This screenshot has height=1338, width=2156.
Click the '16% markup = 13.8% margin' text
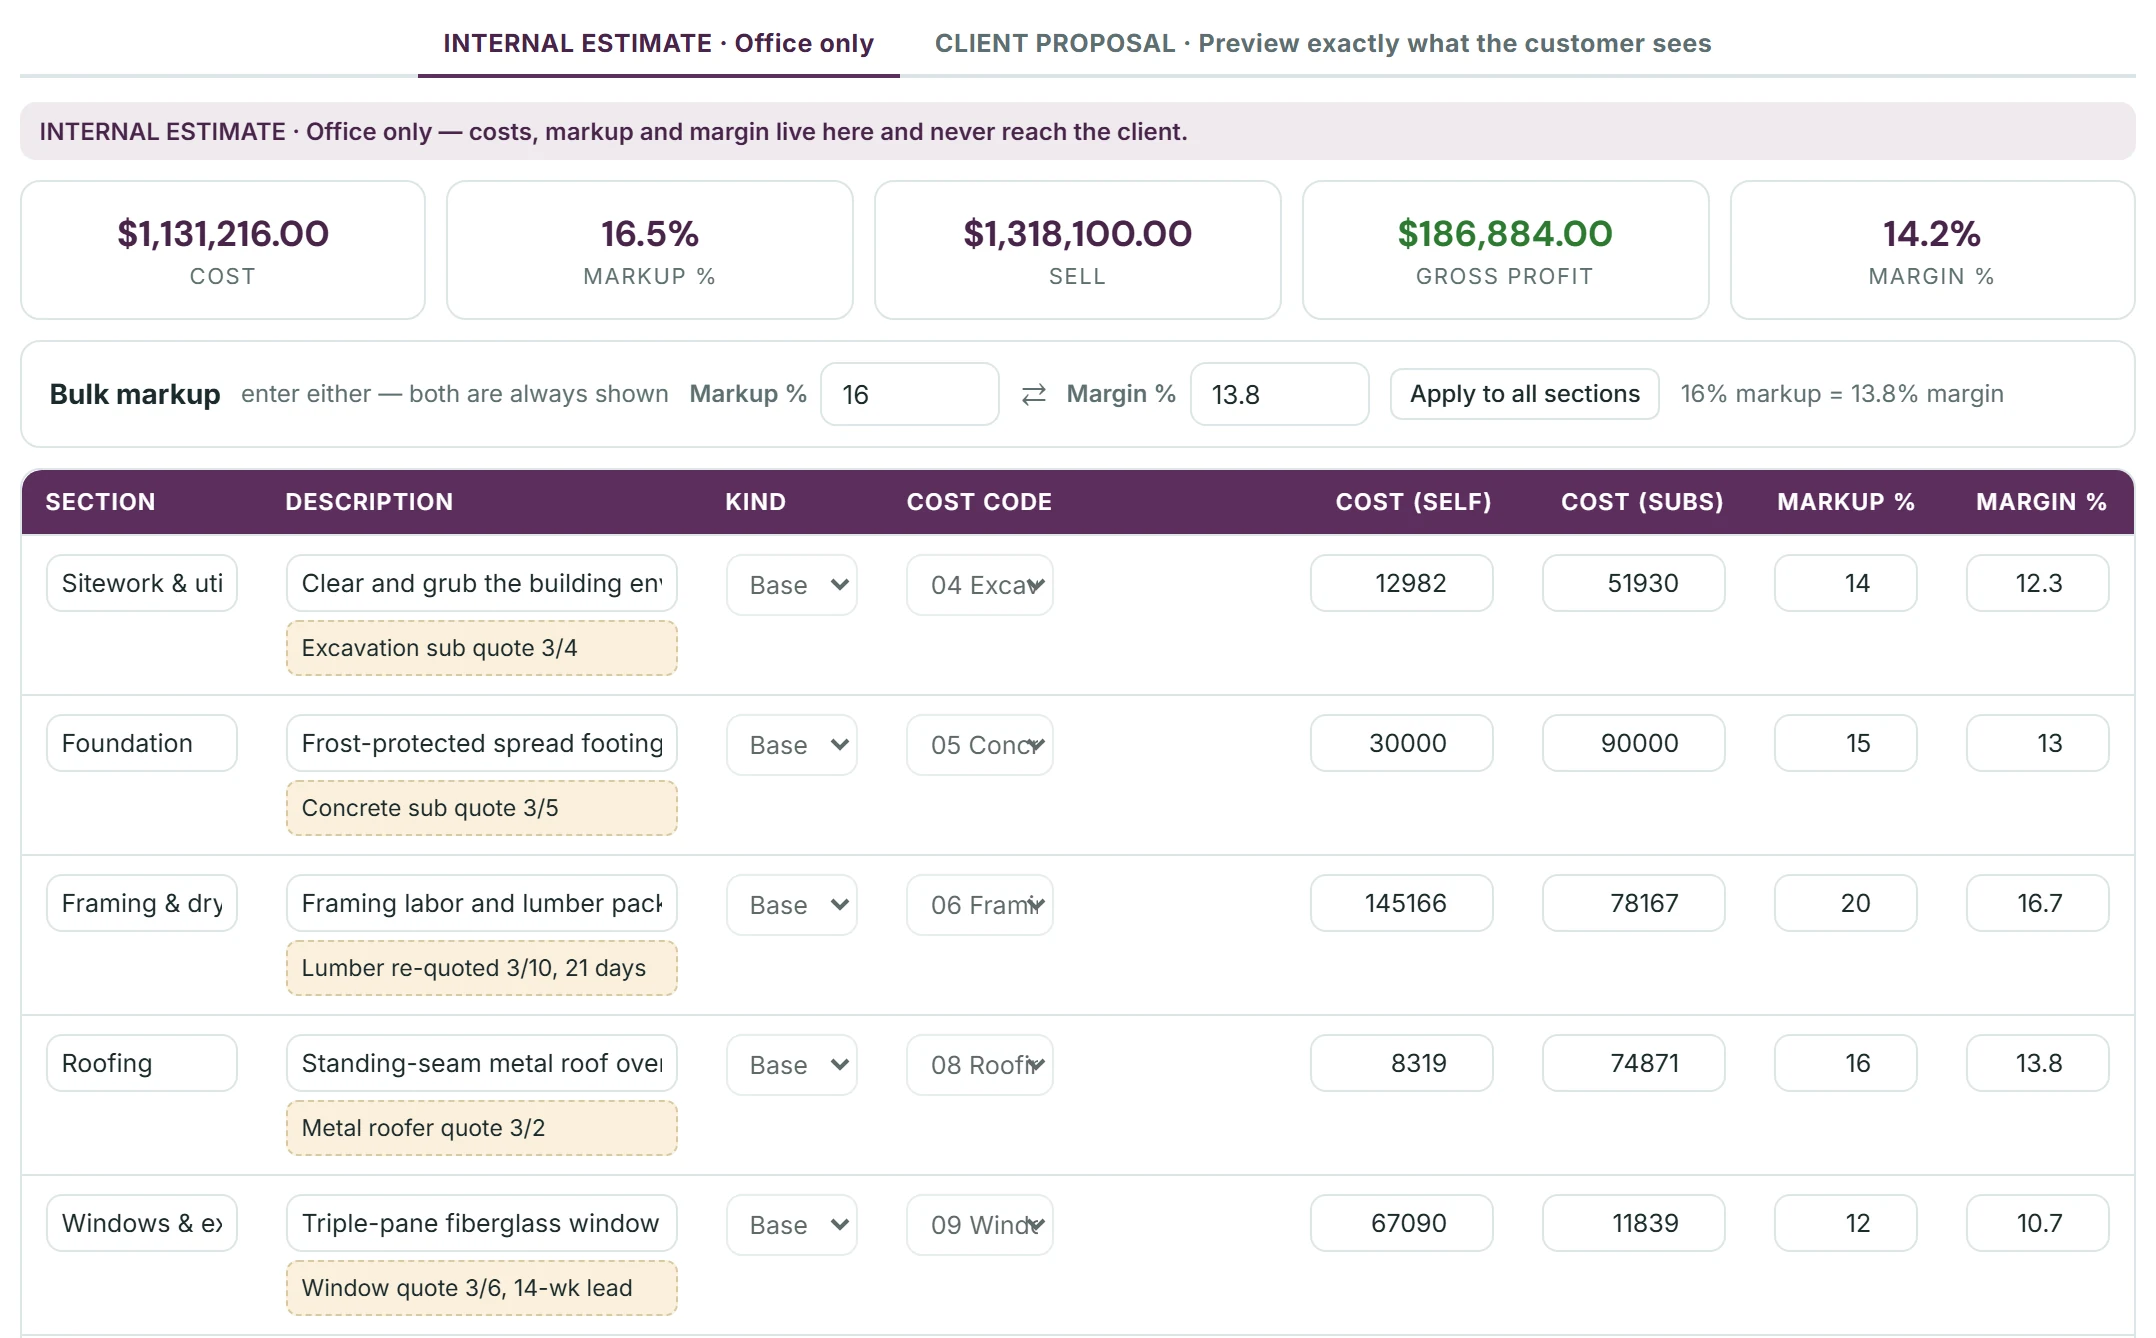(x=1842, y=394)
